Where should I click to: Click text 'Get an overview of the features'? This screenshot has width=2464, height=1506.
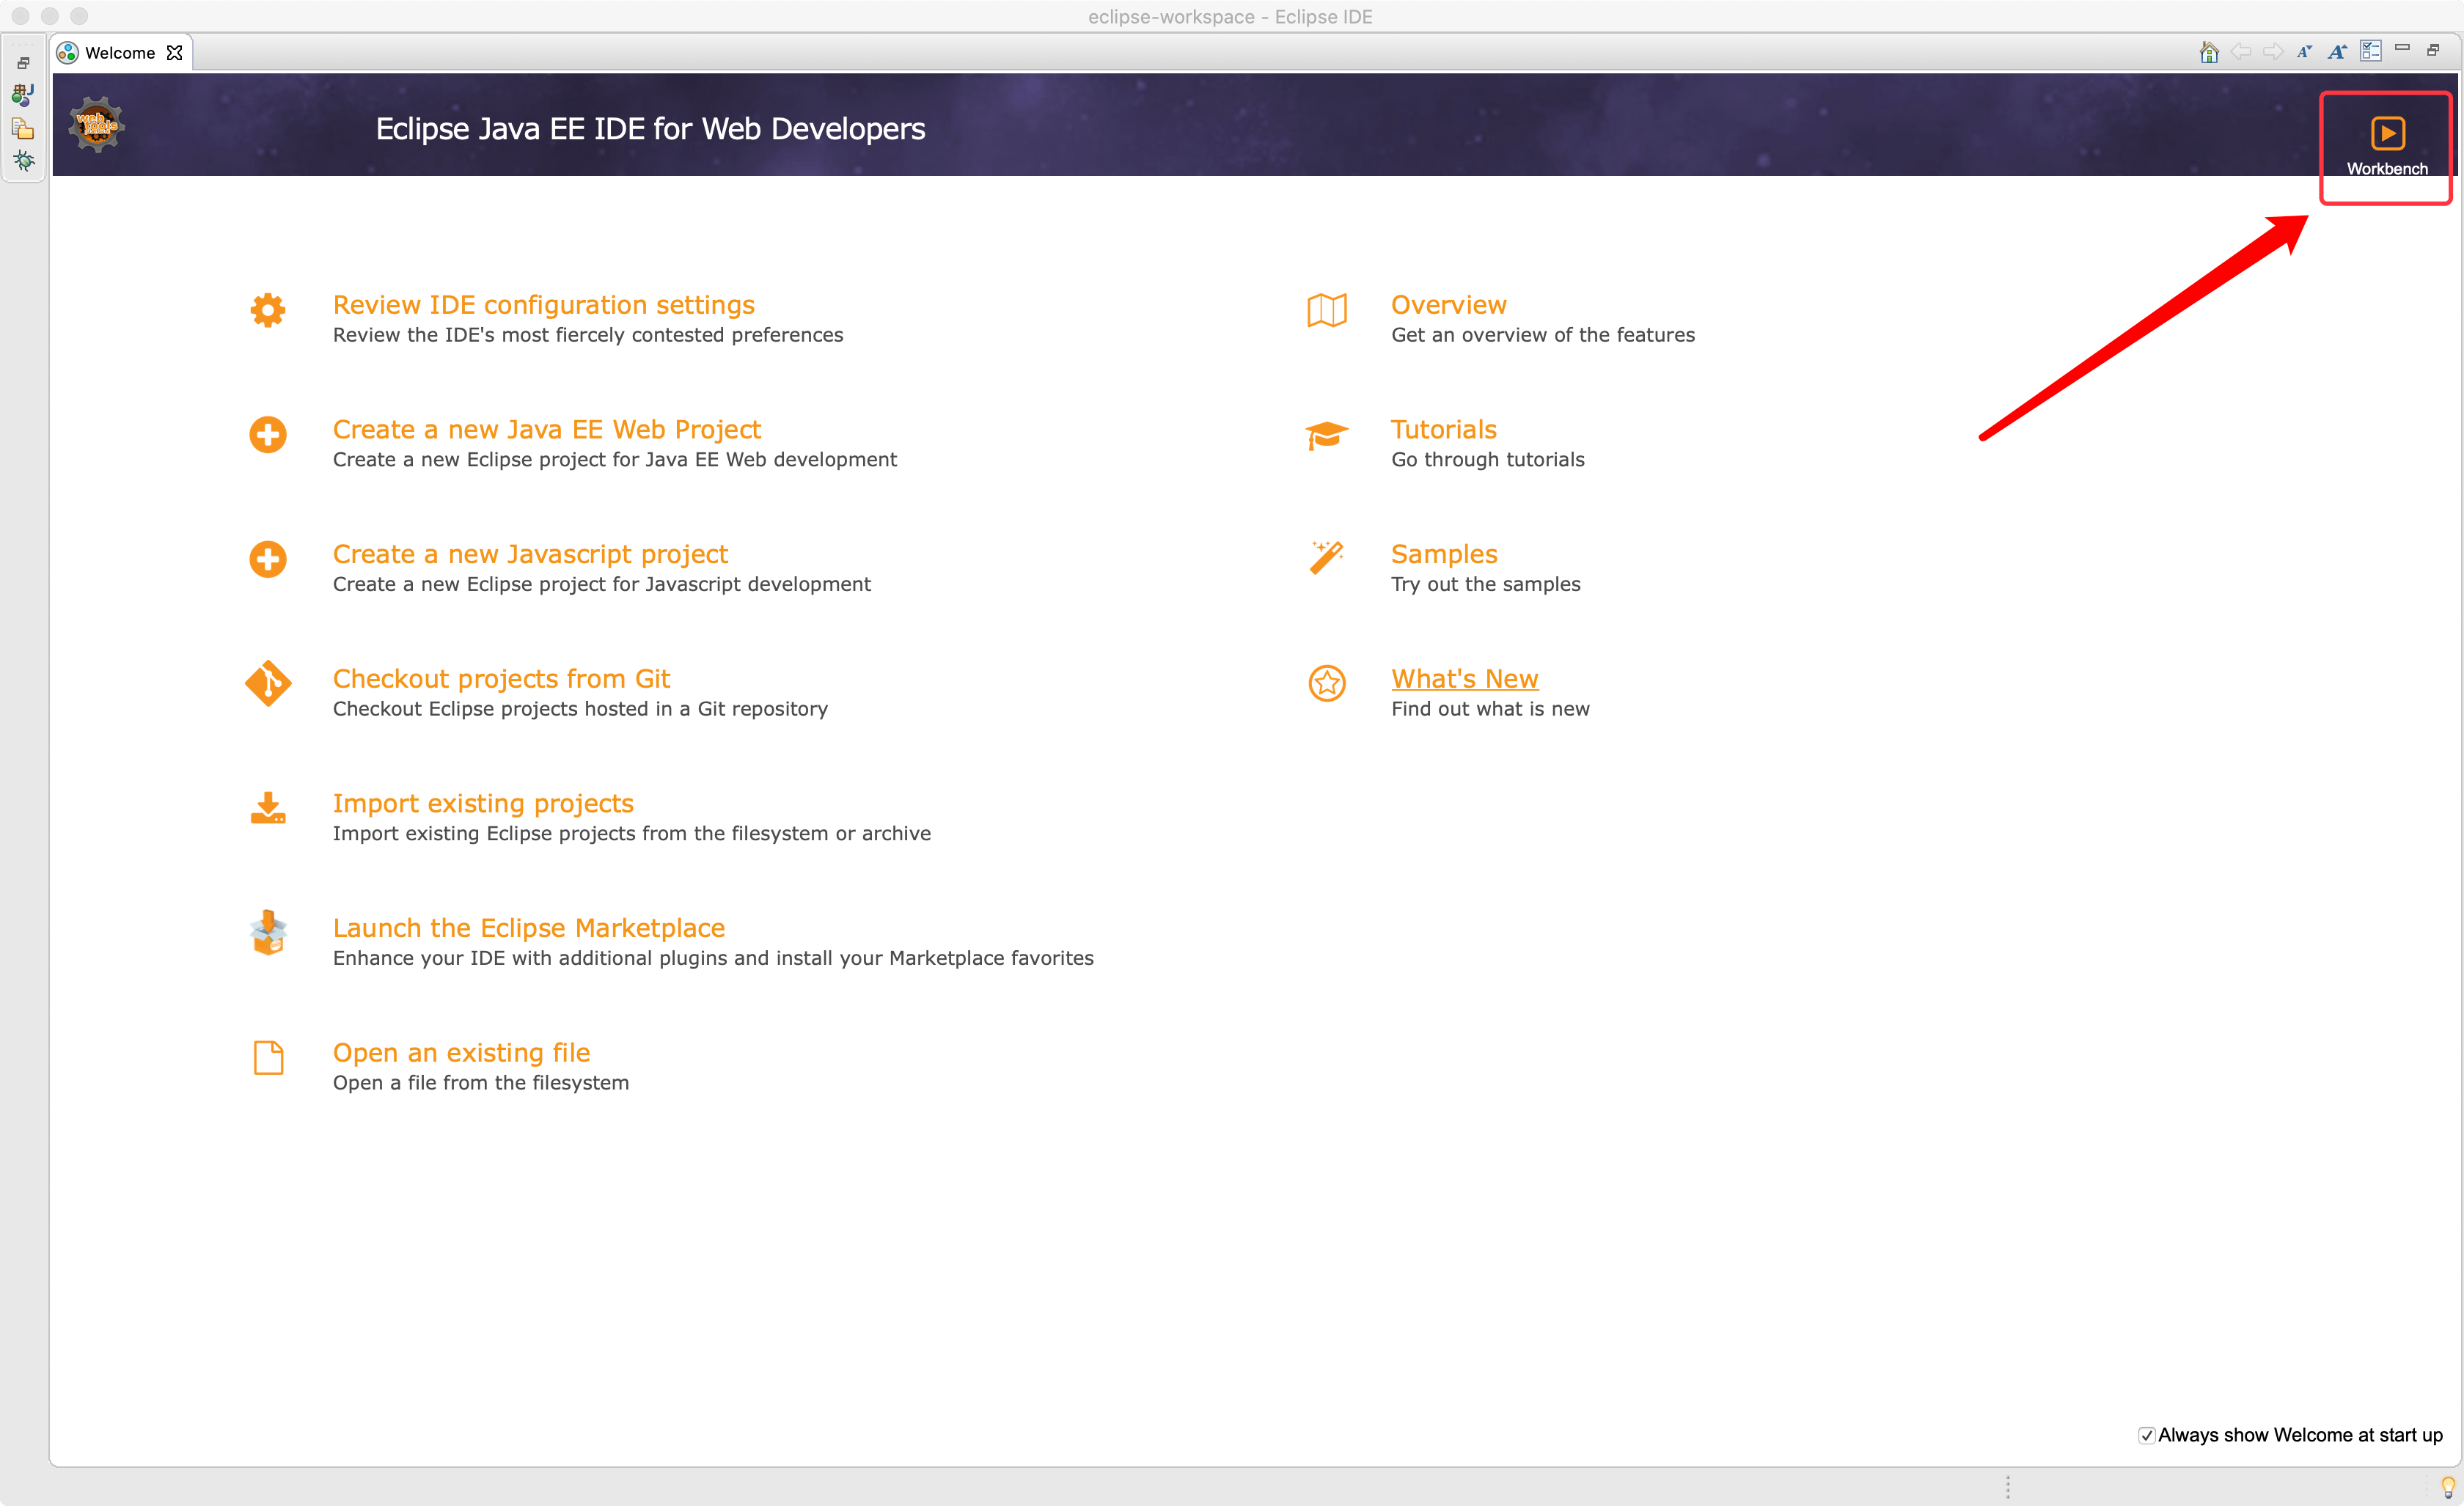coord(1543,335)
